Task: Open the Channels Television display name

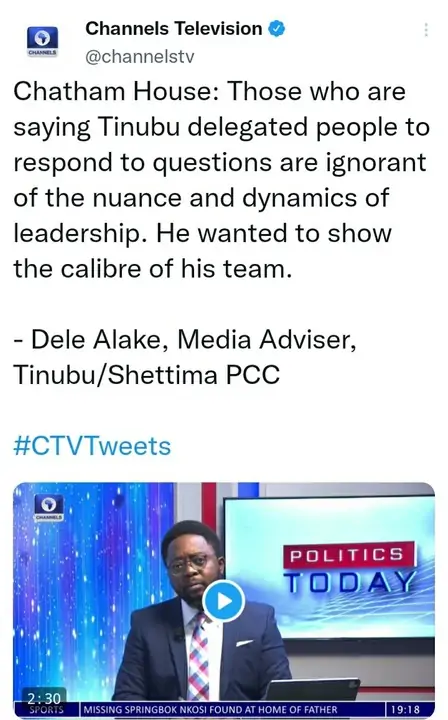Action: coord(174,28)
